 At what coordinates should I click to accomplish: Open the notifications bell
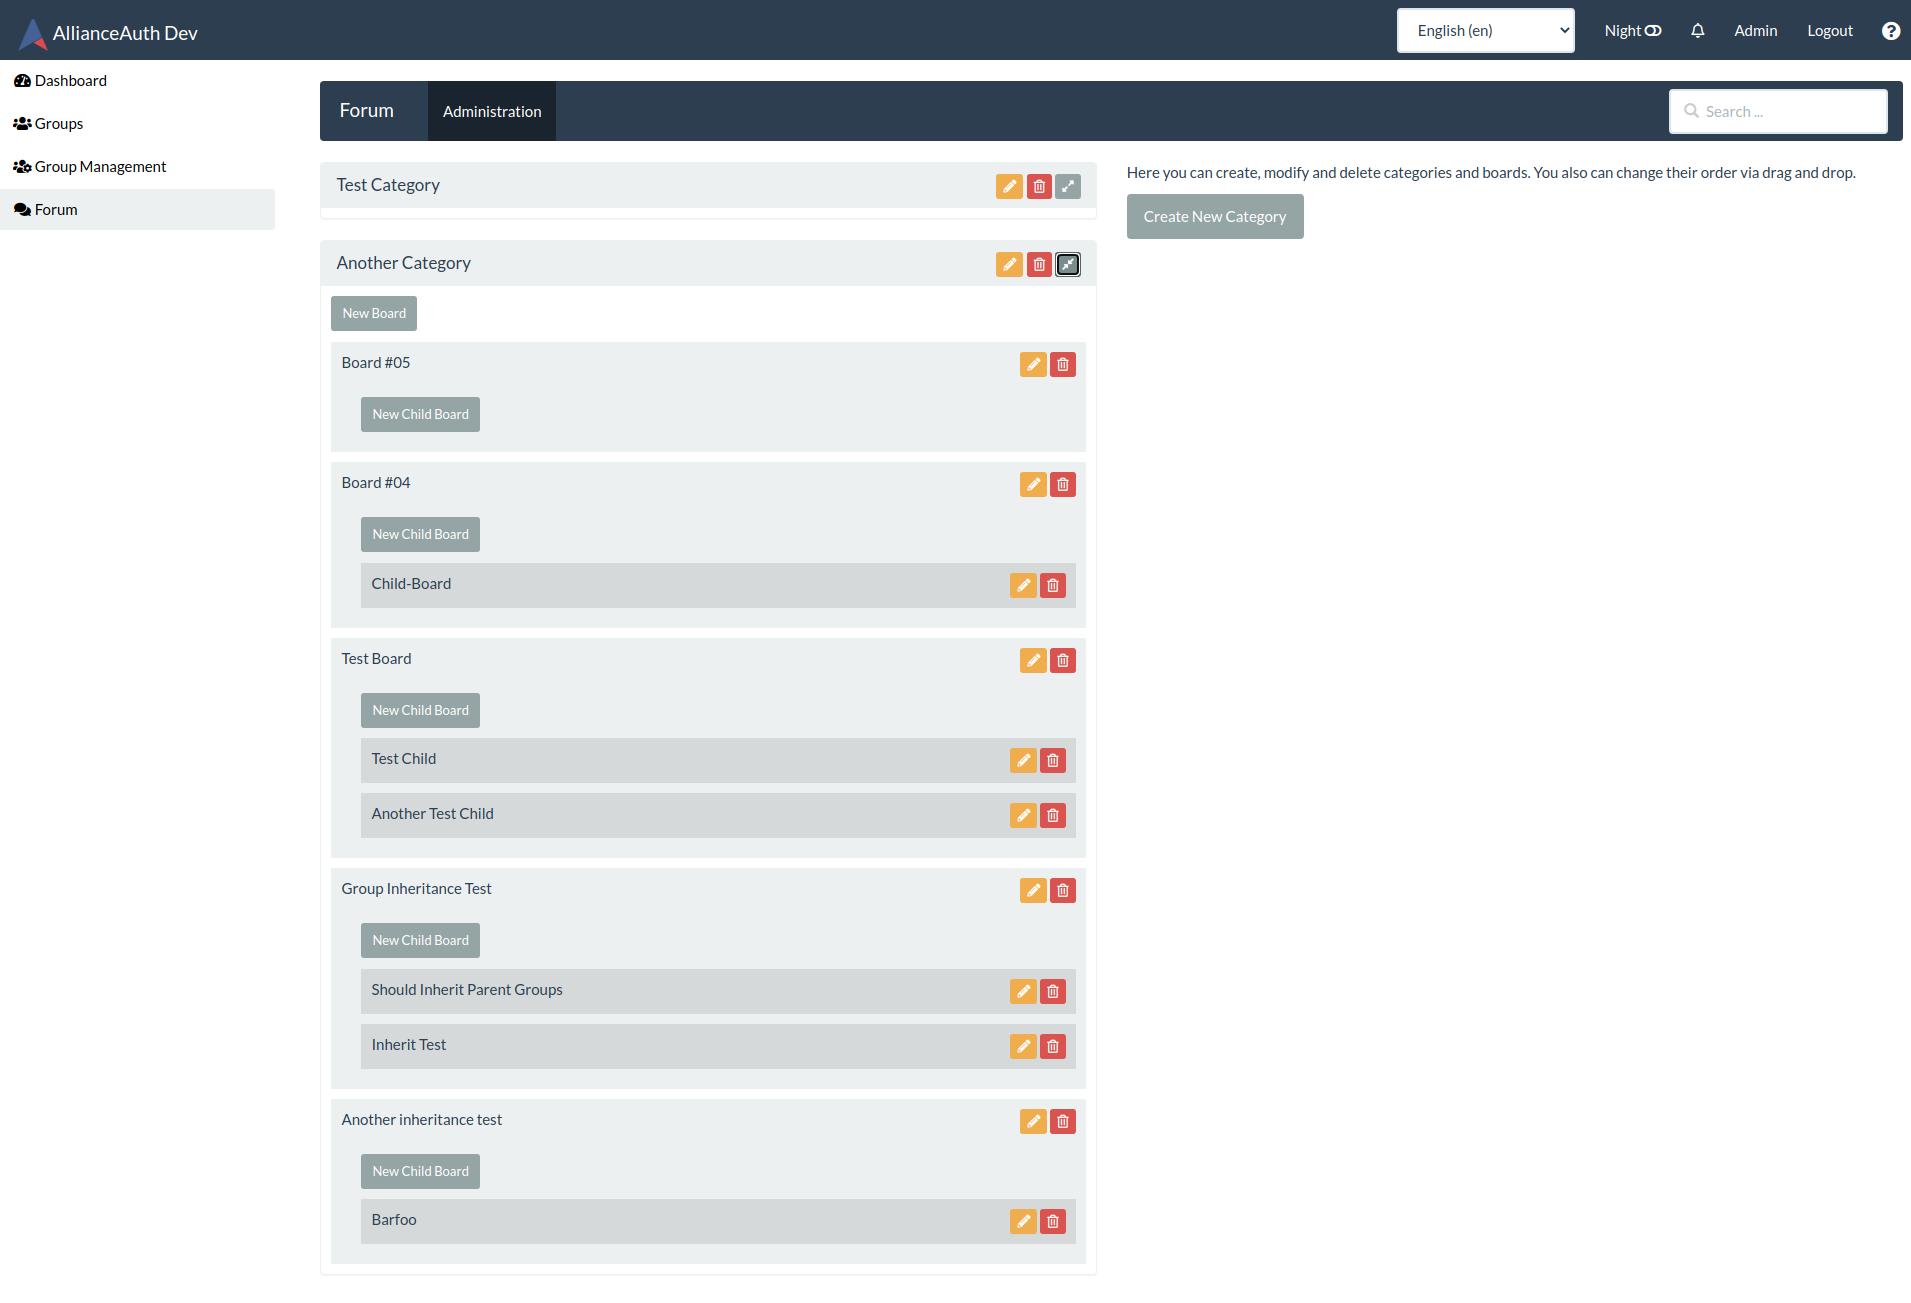(x=1697, y=30)
